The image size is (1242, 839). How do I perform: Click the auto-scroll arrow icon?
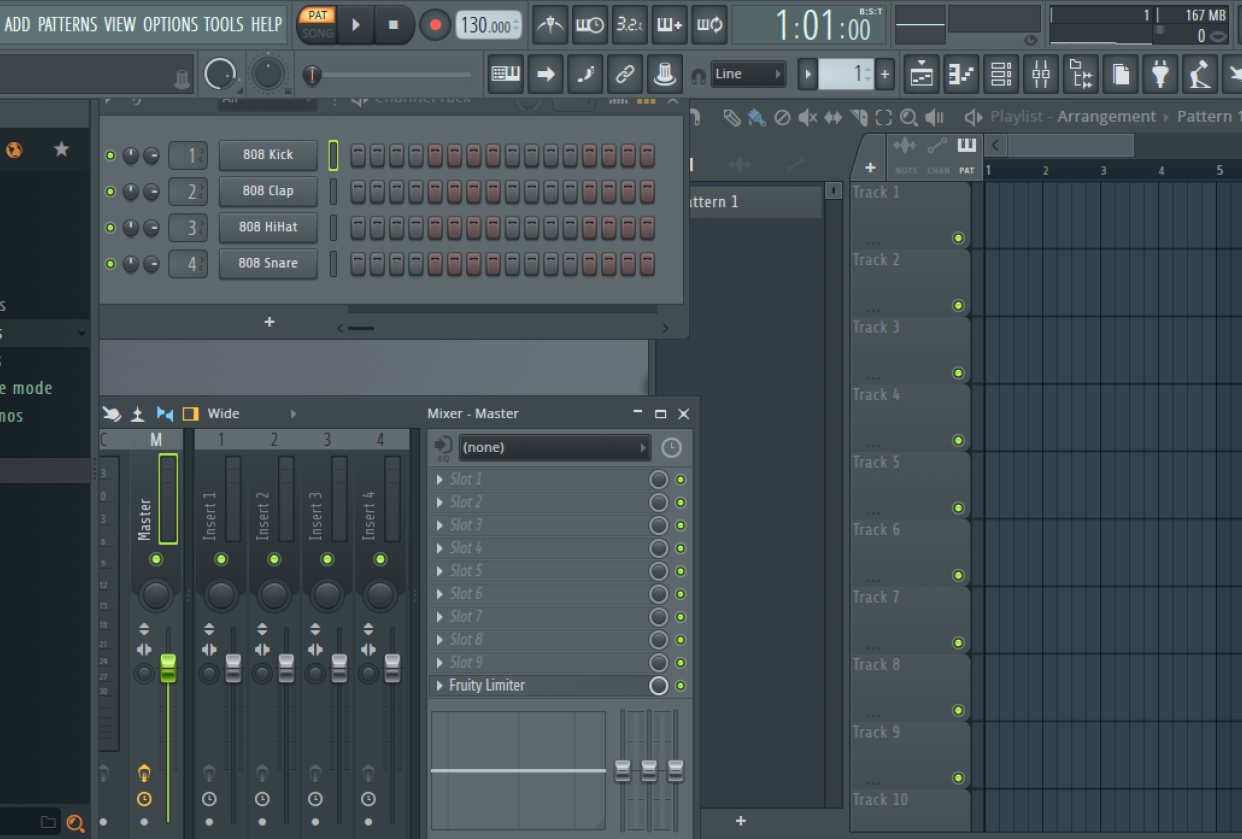pos(545,74)
